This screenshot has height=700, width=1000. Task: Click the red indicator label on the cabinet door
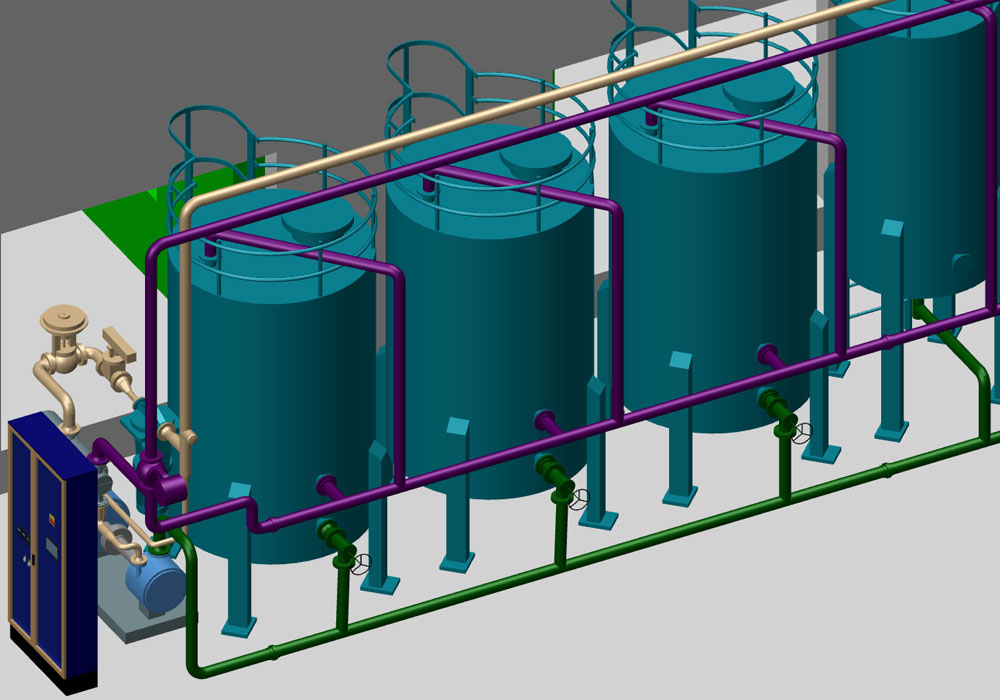51,519
